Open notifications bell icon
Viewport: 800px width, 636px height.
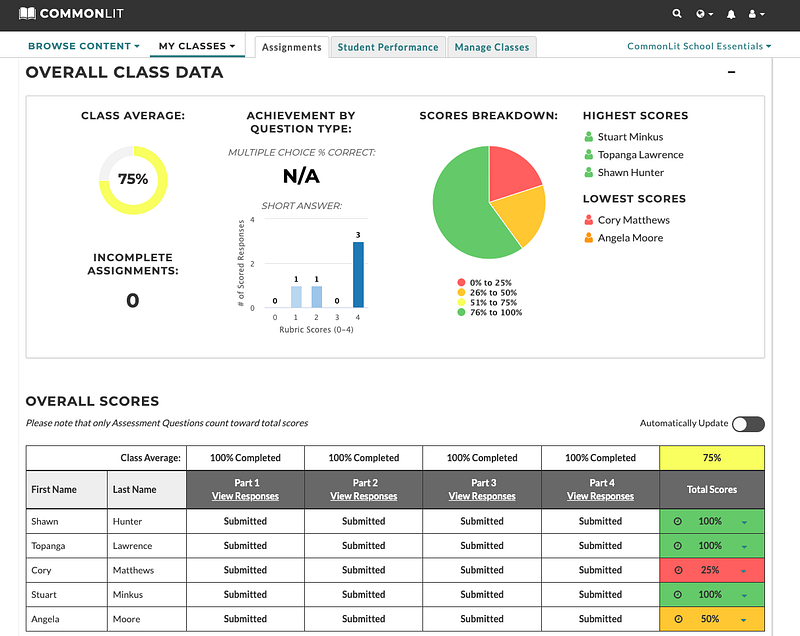731,14
